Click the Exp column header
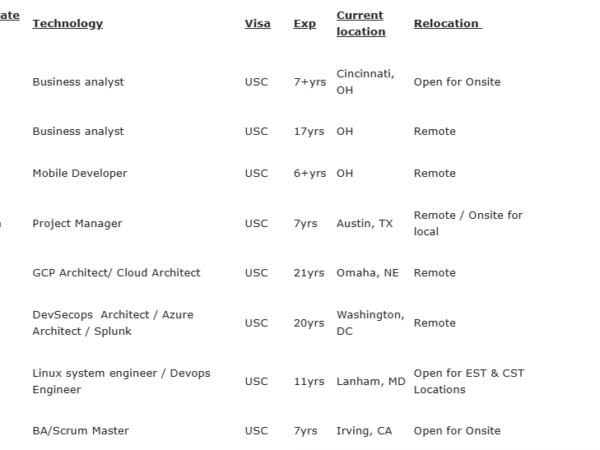This screenshot has height=450, width=600. click(305, 24)
